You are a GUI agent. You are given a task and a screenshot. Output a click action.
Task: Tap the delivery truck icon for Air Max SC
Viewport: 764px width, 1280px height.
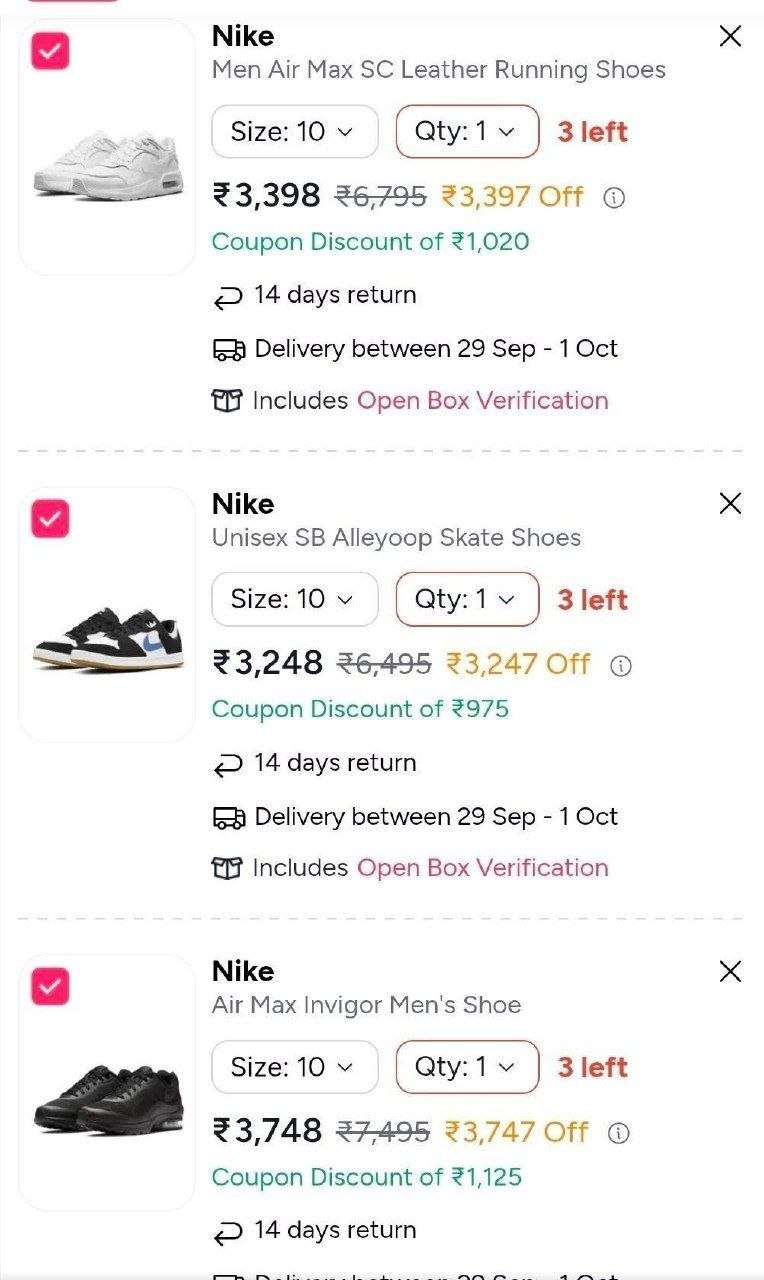click(229, 349)
